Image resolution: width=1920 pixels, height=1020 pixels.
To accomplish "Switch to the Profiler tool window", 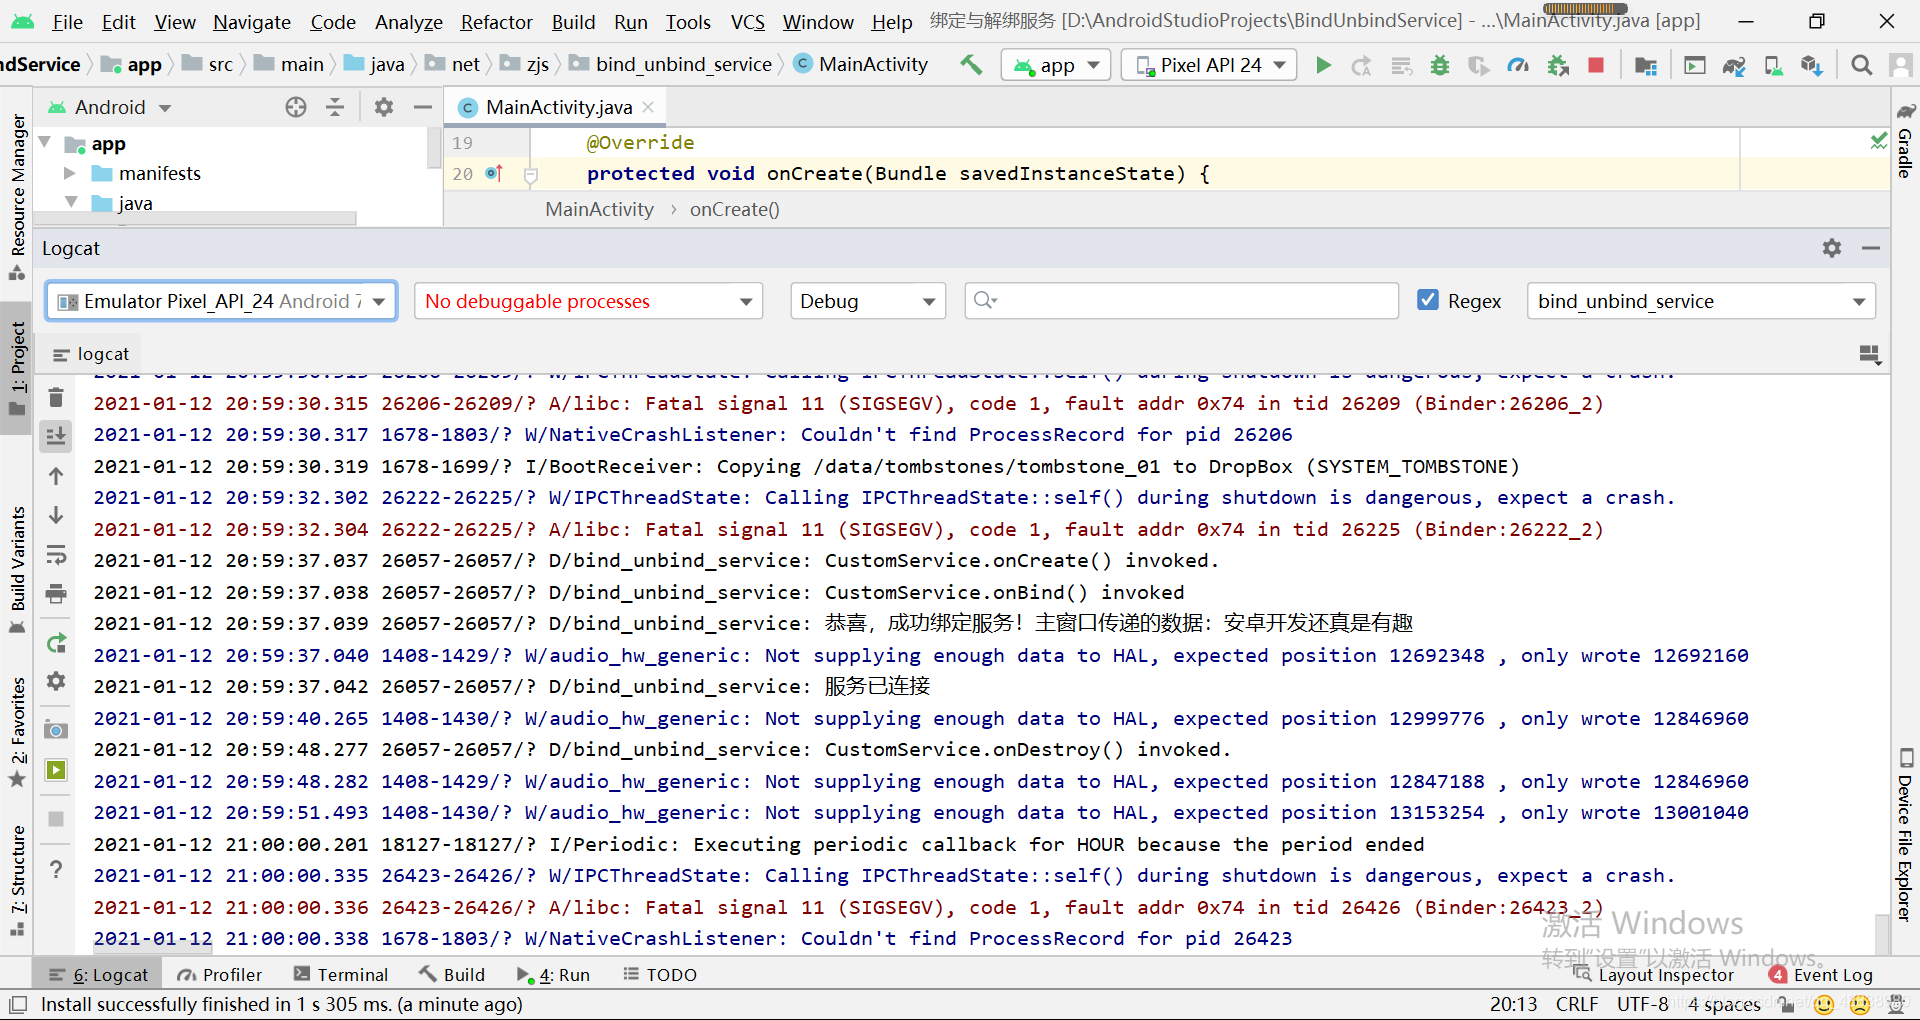I will pos(219,974).
